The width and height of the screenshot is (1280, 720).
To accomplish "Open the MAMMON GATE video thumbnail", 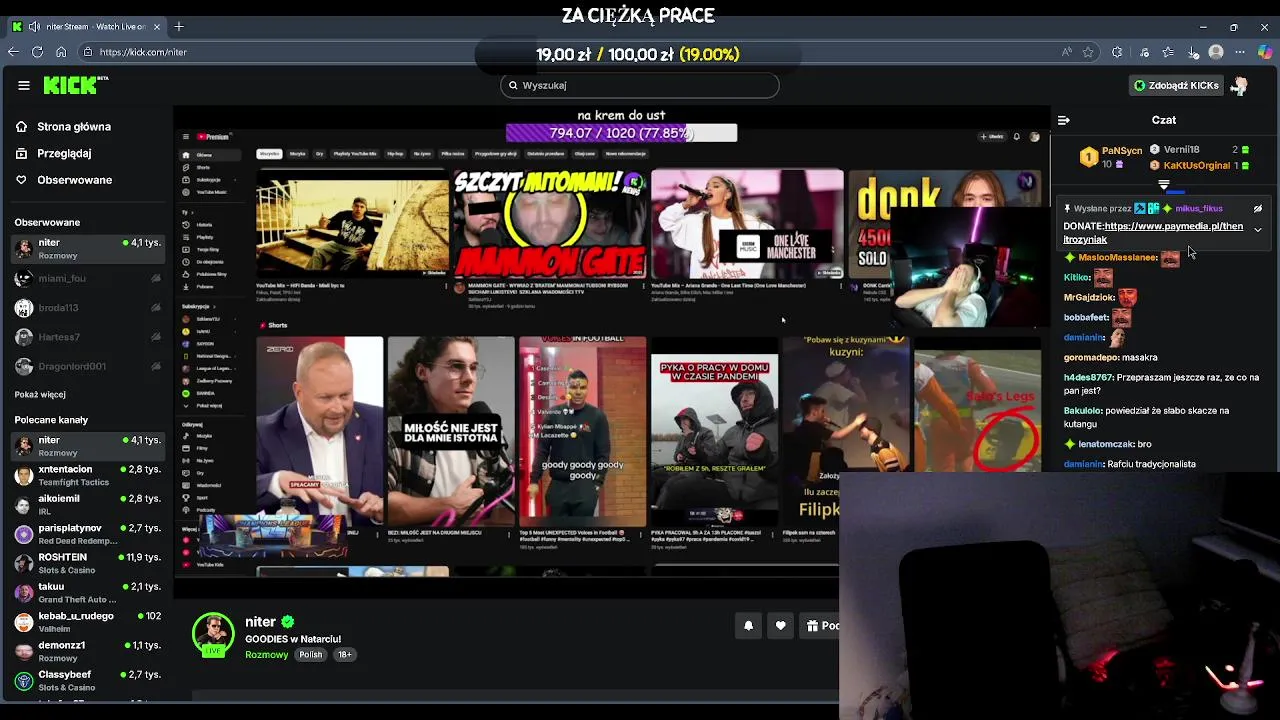I will (x=548, y=224).
